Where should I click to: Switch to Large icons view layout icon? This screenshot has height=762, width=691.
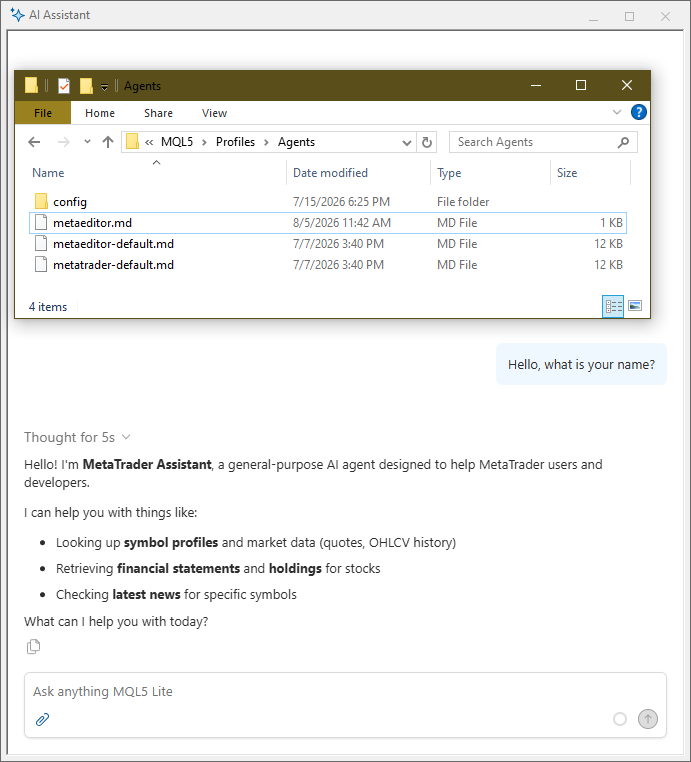pyautogui.click(x=635, y=306)
